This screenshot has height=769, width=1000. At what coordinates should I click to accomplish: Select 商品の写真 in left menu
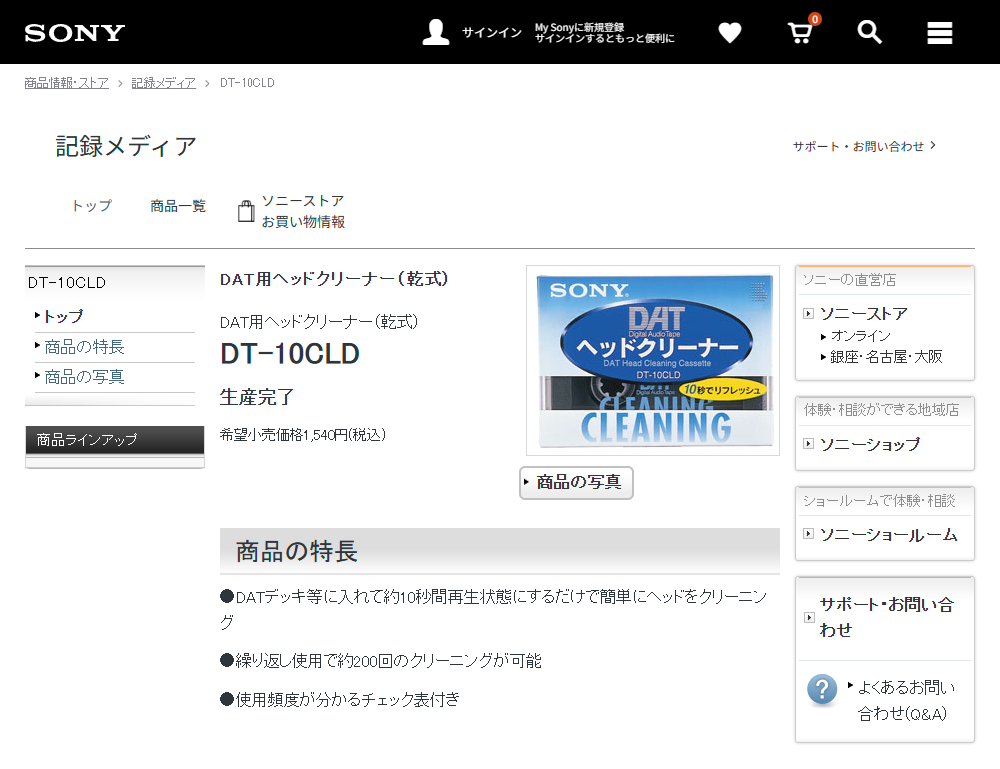click(x=84, y=377)
